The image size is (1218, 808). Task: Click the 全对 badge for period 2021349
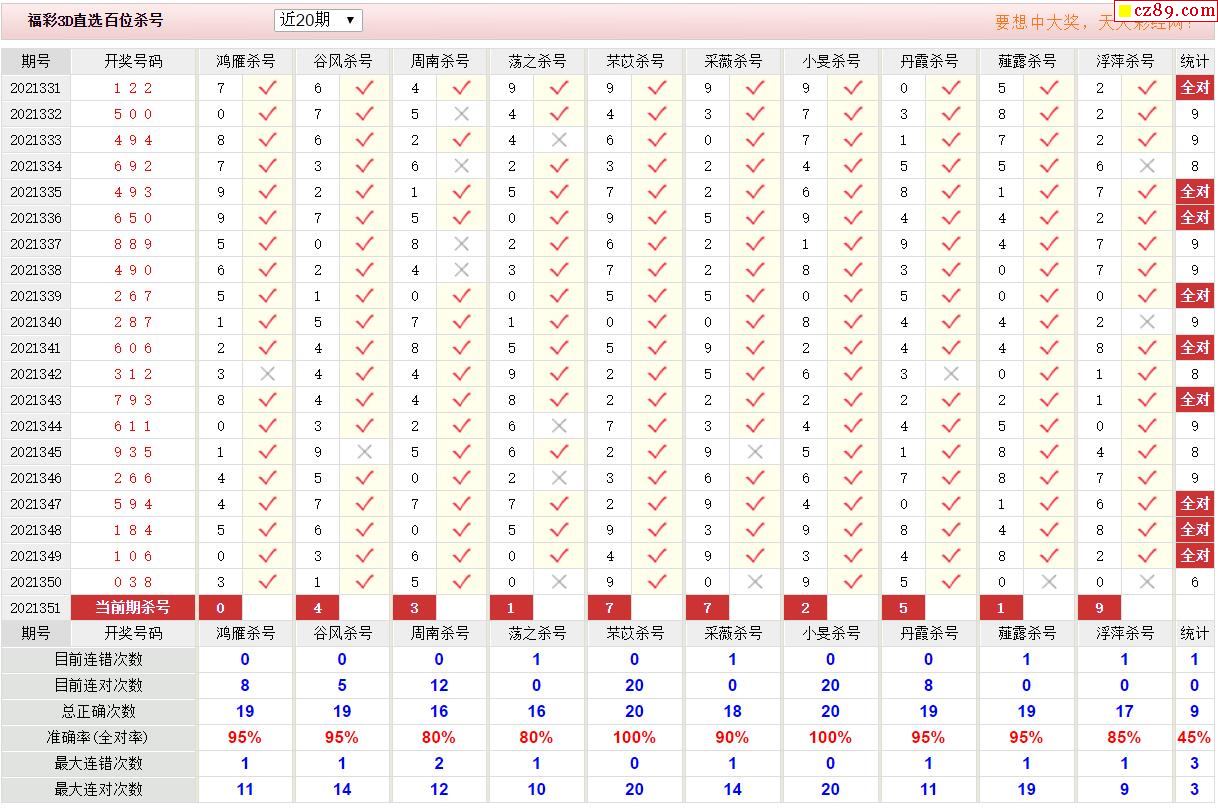point(1195,556)
